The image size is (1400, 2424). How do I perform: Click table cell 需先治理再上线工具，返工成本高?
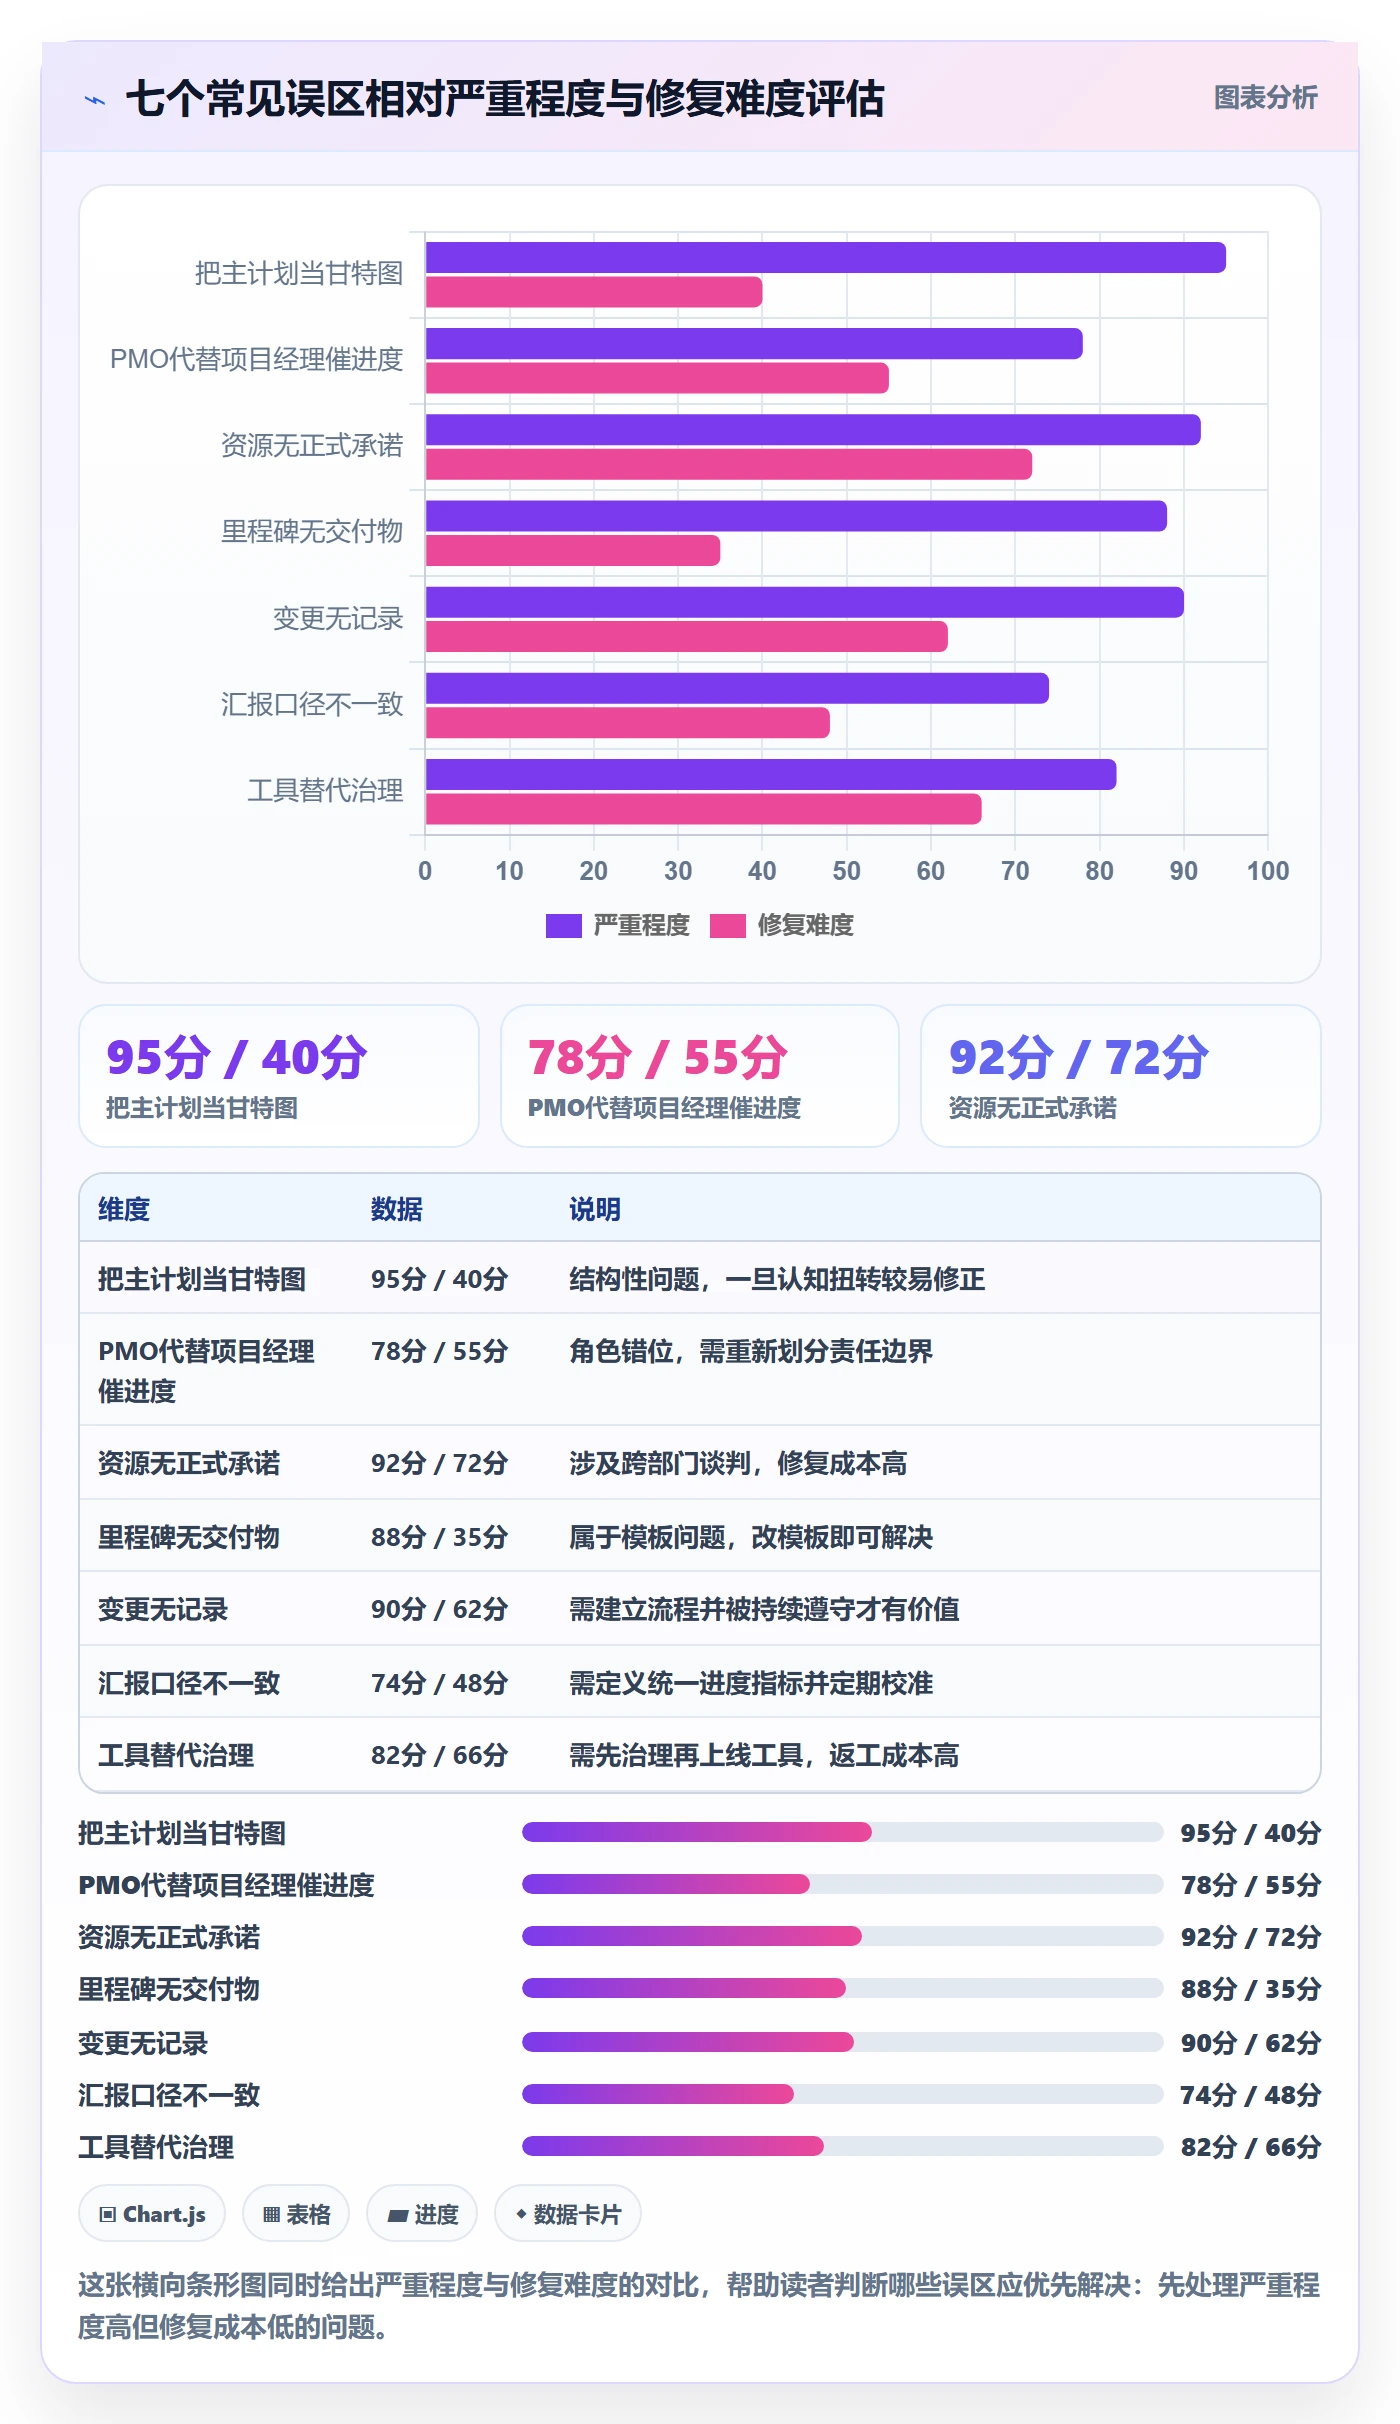764,1755
